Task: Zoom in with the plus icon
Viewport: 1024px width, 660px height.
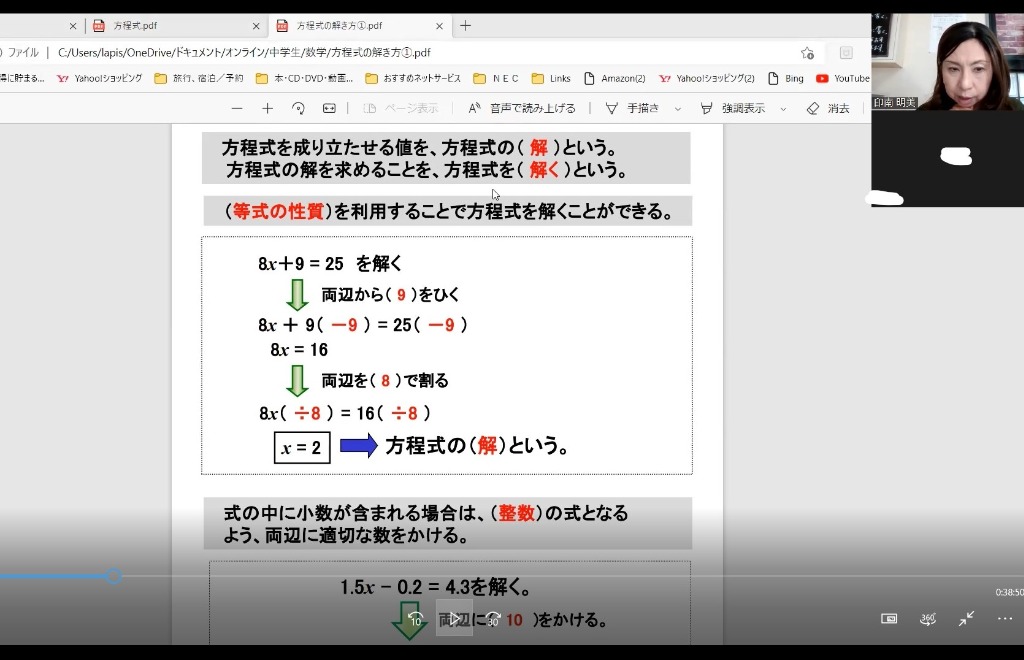Action: (267, 108)
